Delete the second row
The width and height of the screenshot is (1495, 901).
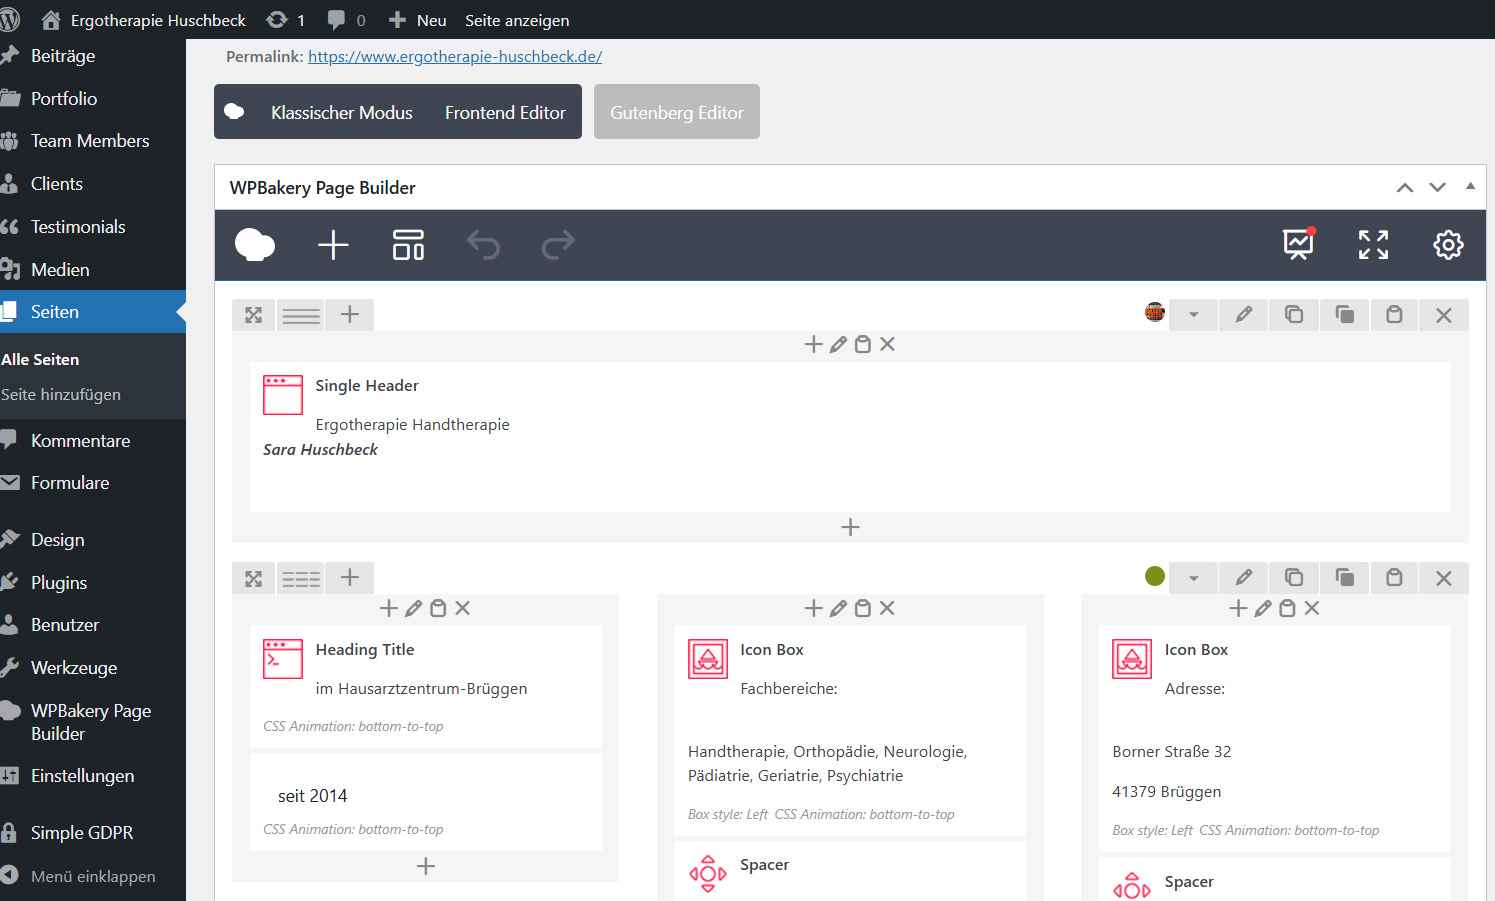coord(1444,578)
